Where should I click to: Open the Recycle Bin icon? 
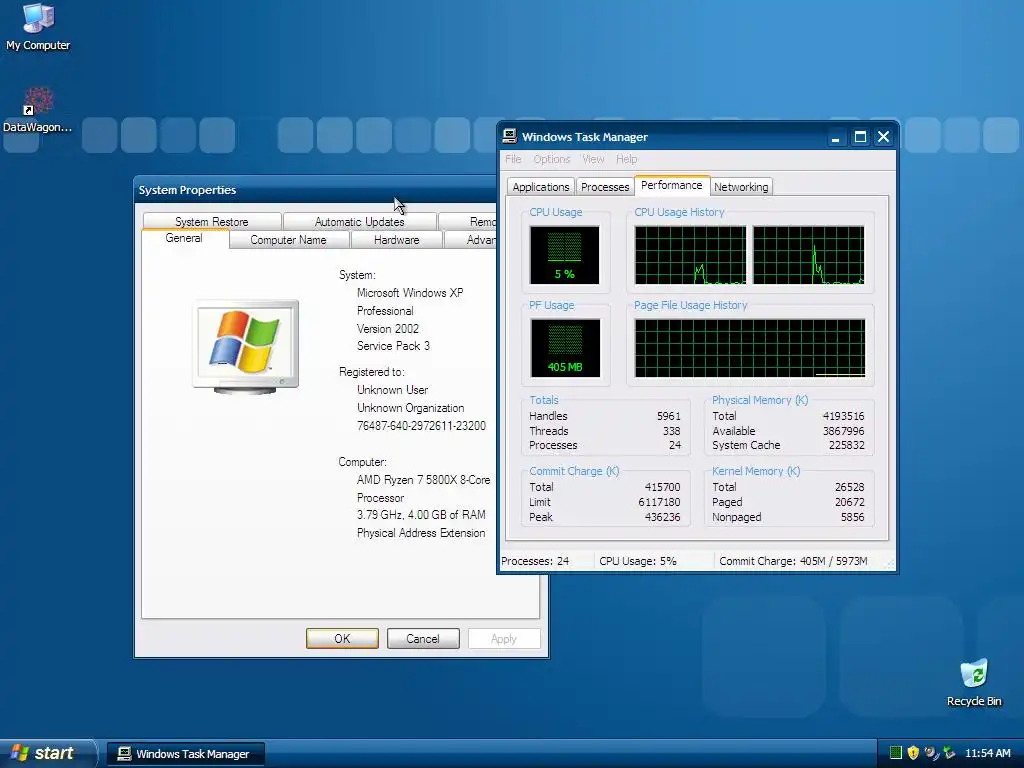pos(974,682)
